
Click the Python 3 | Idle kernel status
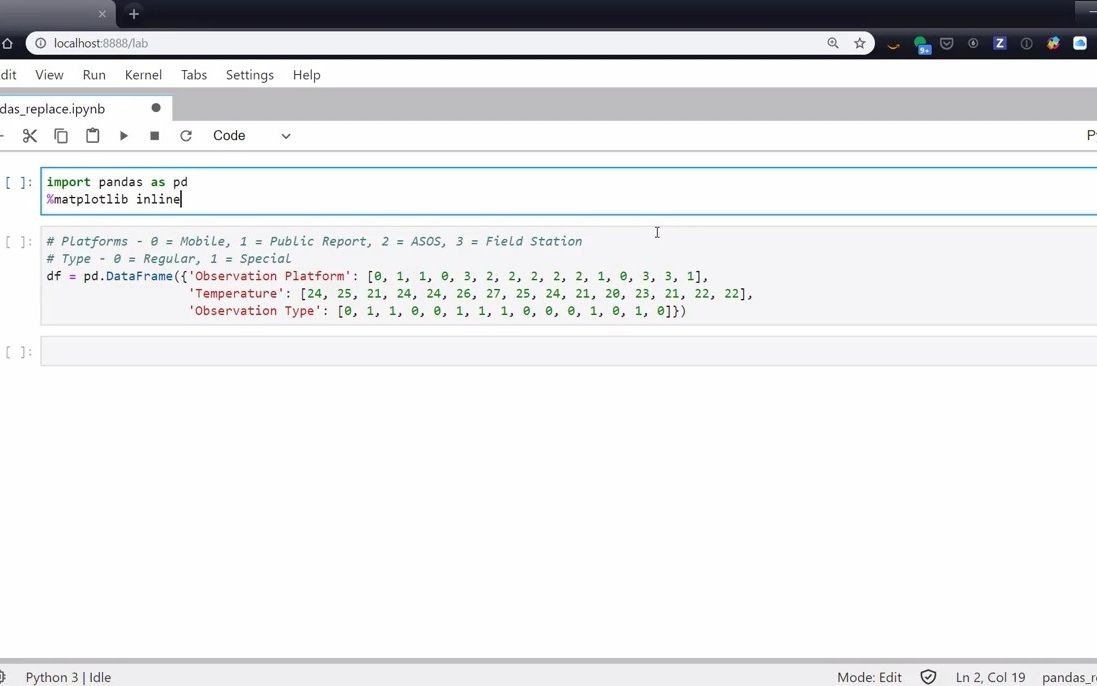pyautogui.click(x=68, y=677)
